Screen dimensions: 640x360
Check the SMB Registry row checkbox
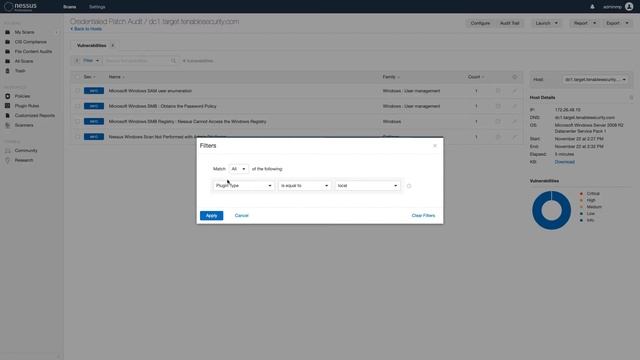pos(78,122)
